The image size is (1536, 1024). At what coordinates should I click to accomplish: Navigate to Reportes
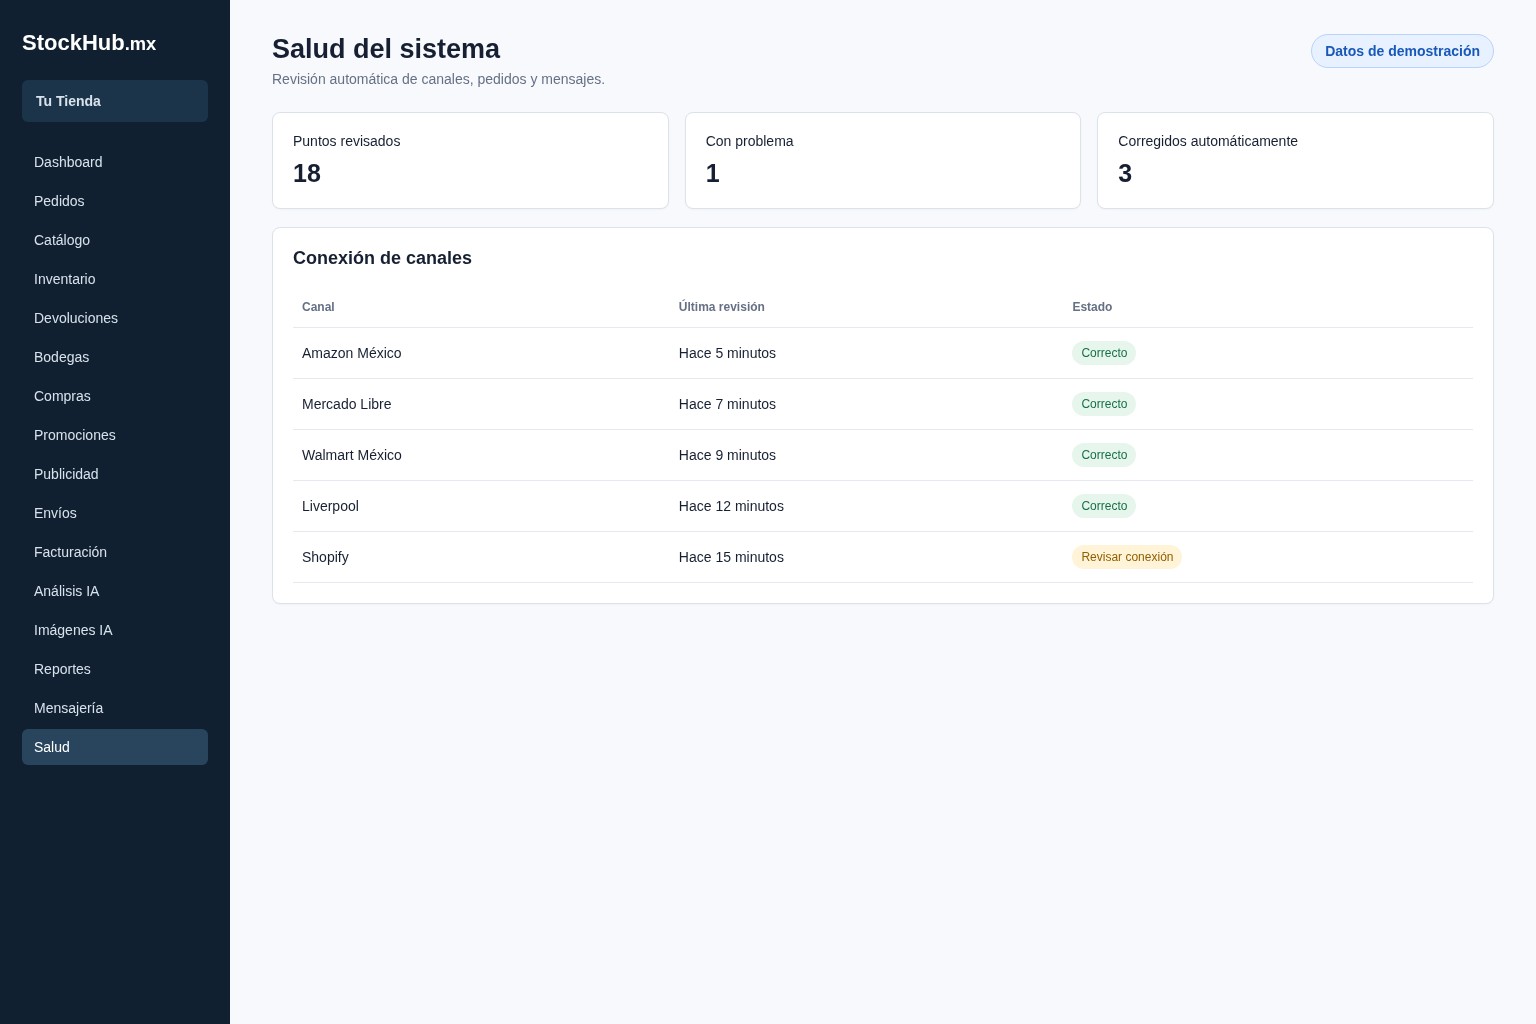tap(115, 669)
